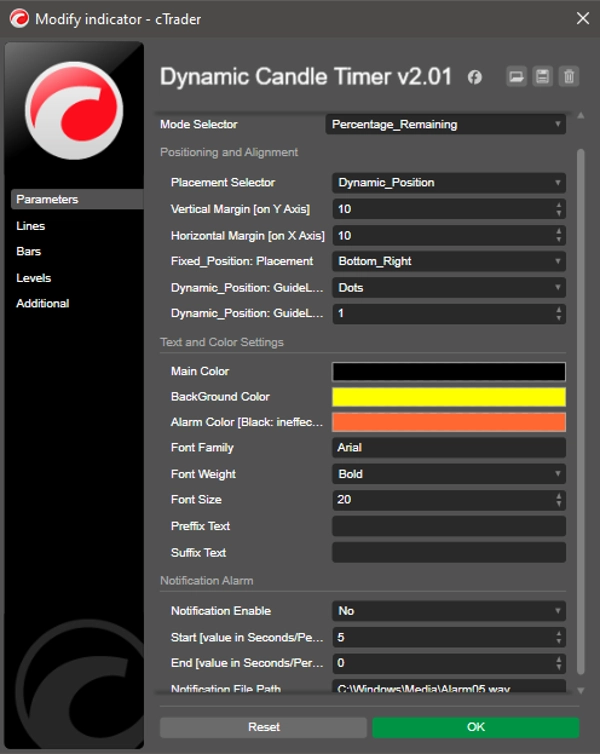This screenshot has height=754, width=600.
Task: Click the "Mode Selector" label
Action: (199, 125)
